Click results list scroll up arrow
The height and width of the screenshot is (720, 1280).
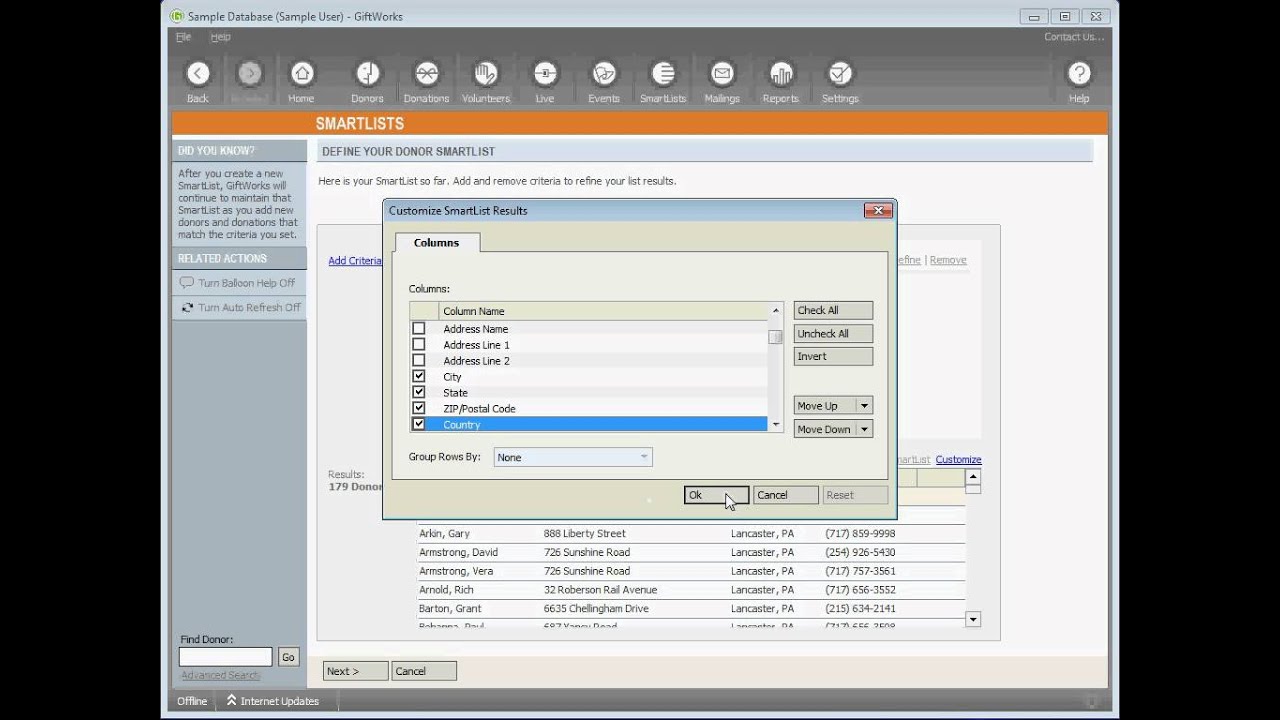click(x=973, y=477)
